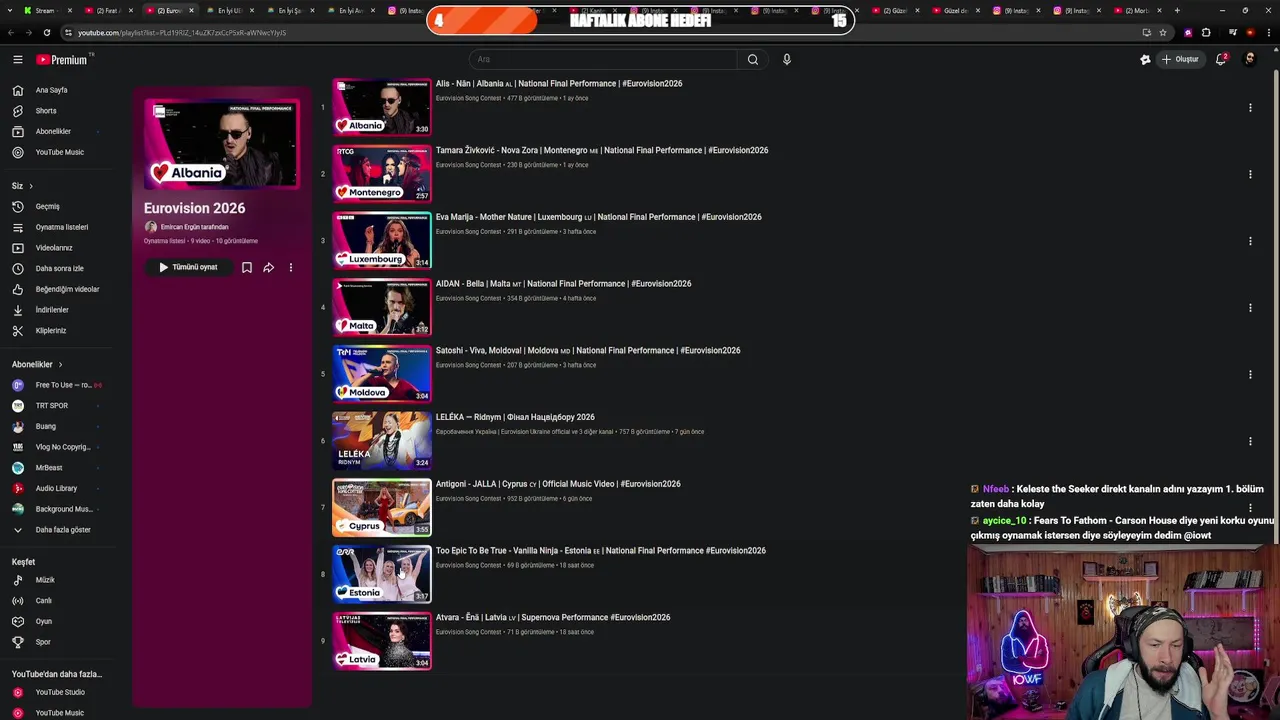Click the YouTube Premium logo
The image size is (1280, 720).
pos(62,60)
